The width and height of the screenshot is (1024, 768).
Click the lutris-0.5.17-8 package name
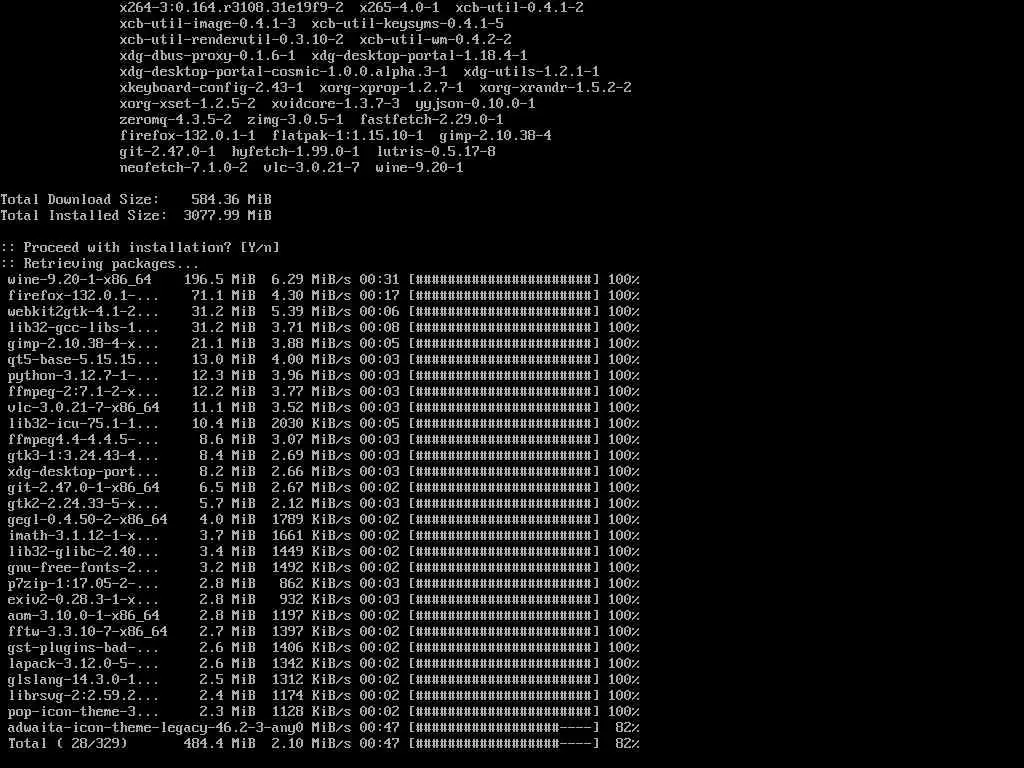(x=436, y=152)
